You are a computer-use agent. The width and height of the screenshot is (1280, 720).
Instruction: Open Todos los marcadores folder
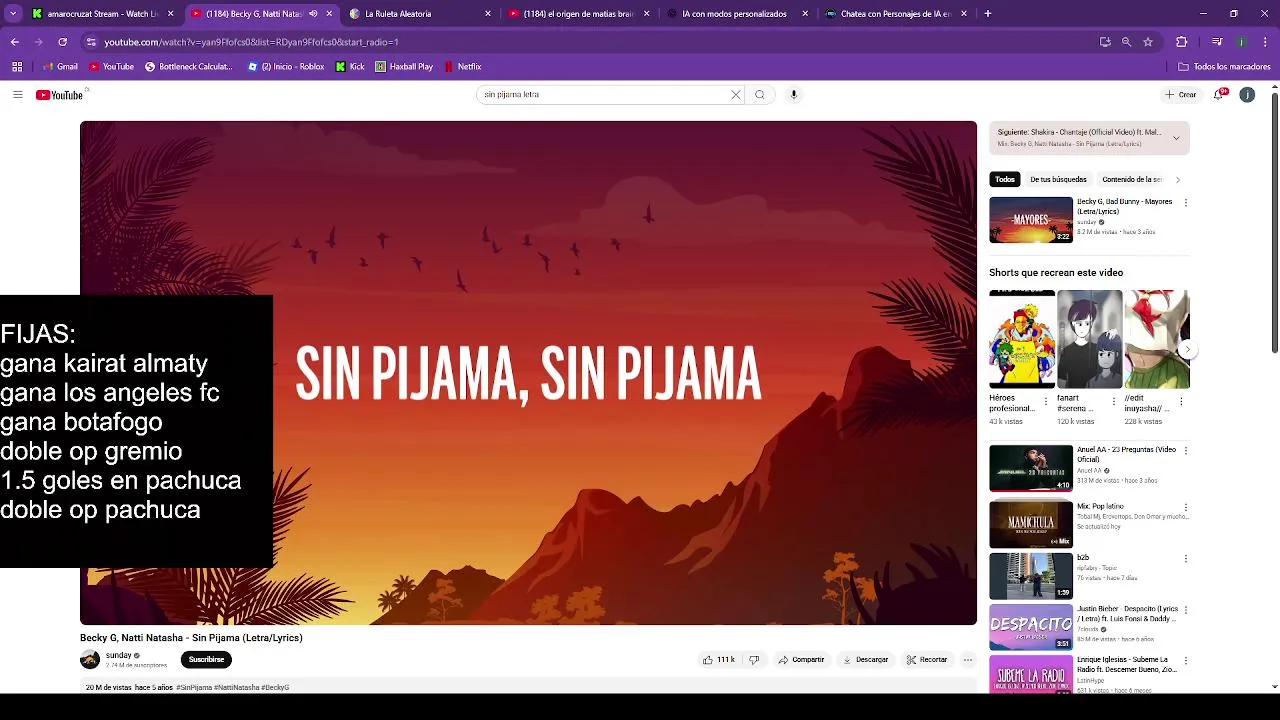[x=1225, y=67]
